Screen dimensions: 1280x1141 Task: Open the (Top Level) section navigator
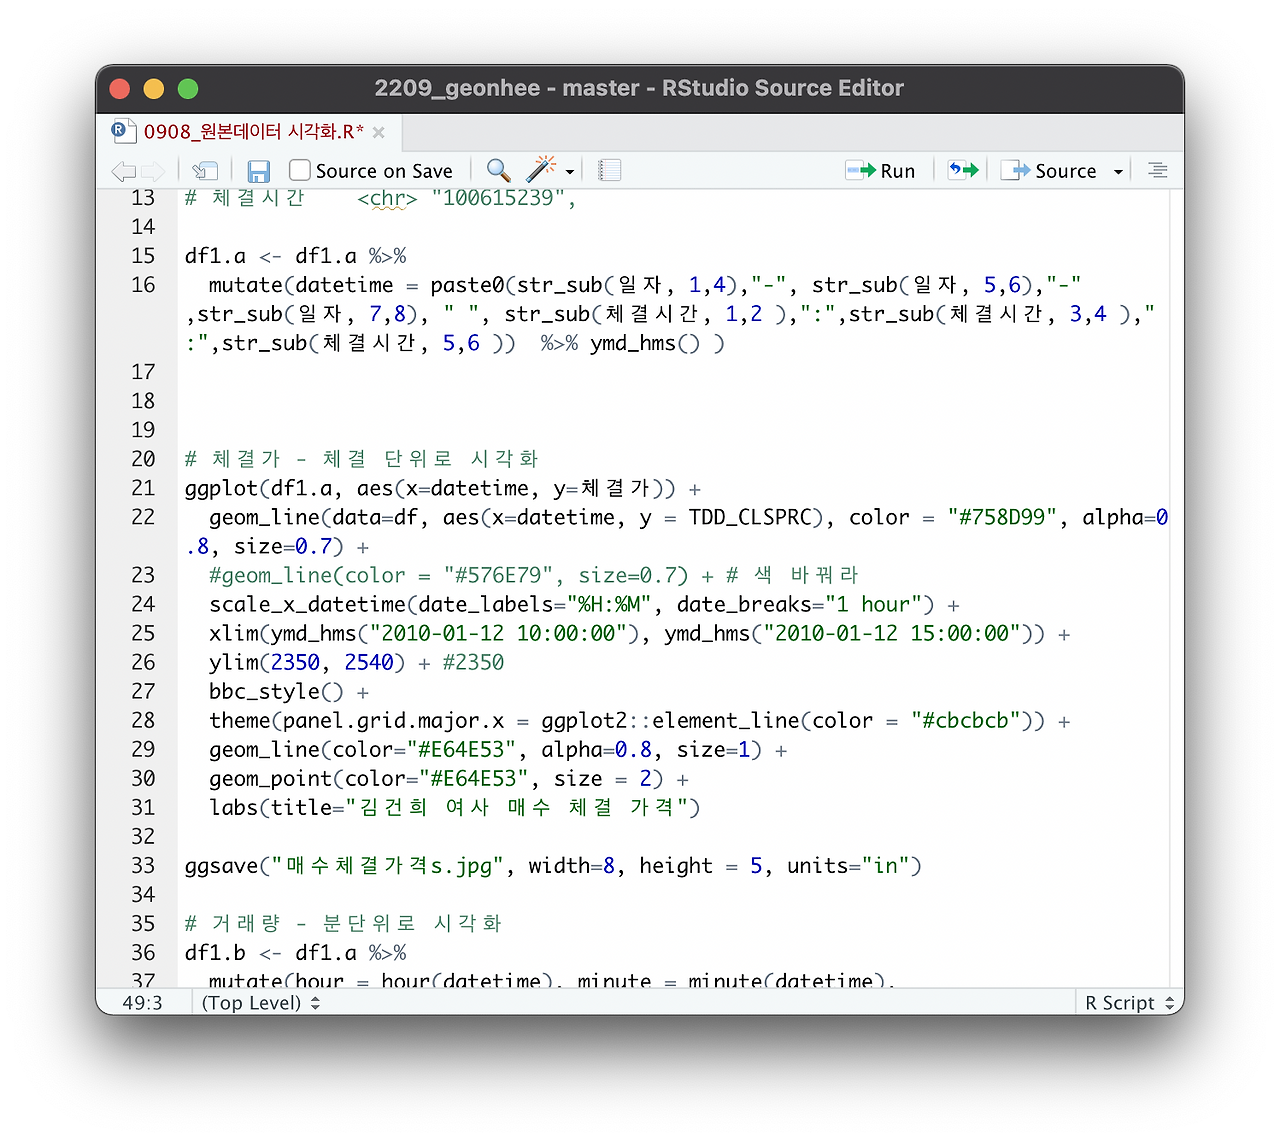tap(260, 1003)
